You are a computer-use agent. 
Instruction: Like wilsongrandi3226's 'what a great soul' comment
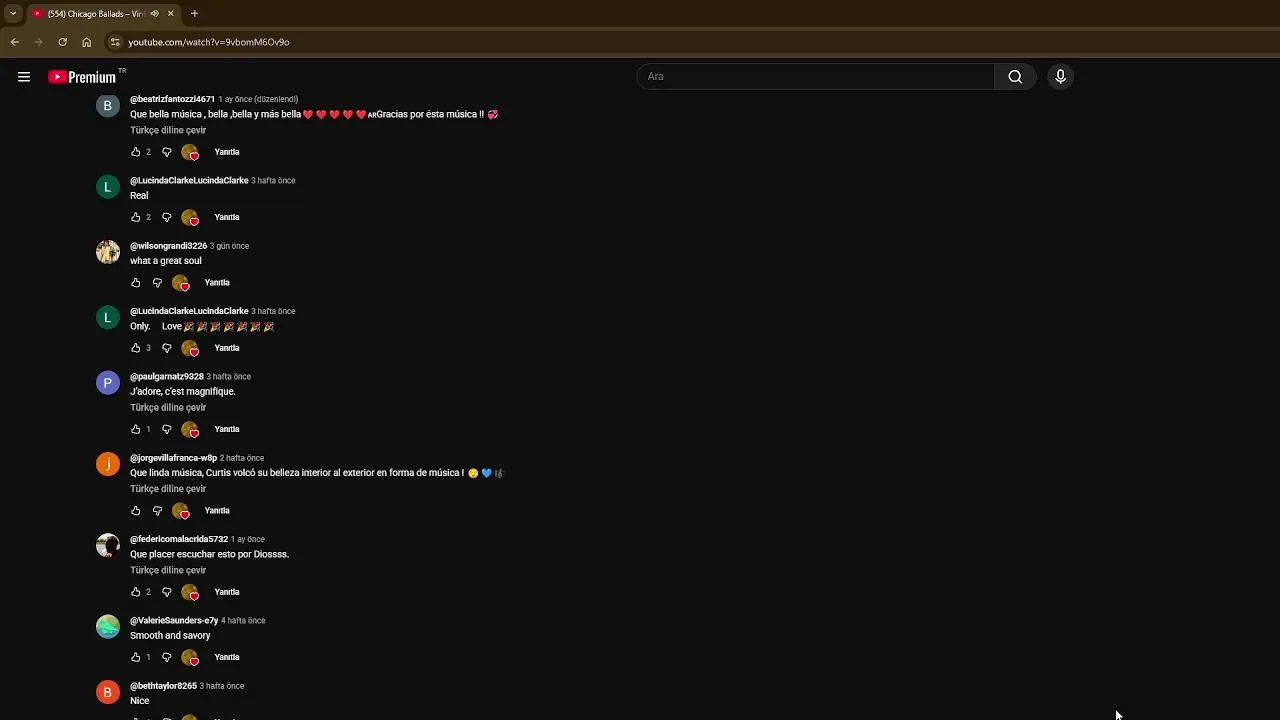click(x=136, y=283)
